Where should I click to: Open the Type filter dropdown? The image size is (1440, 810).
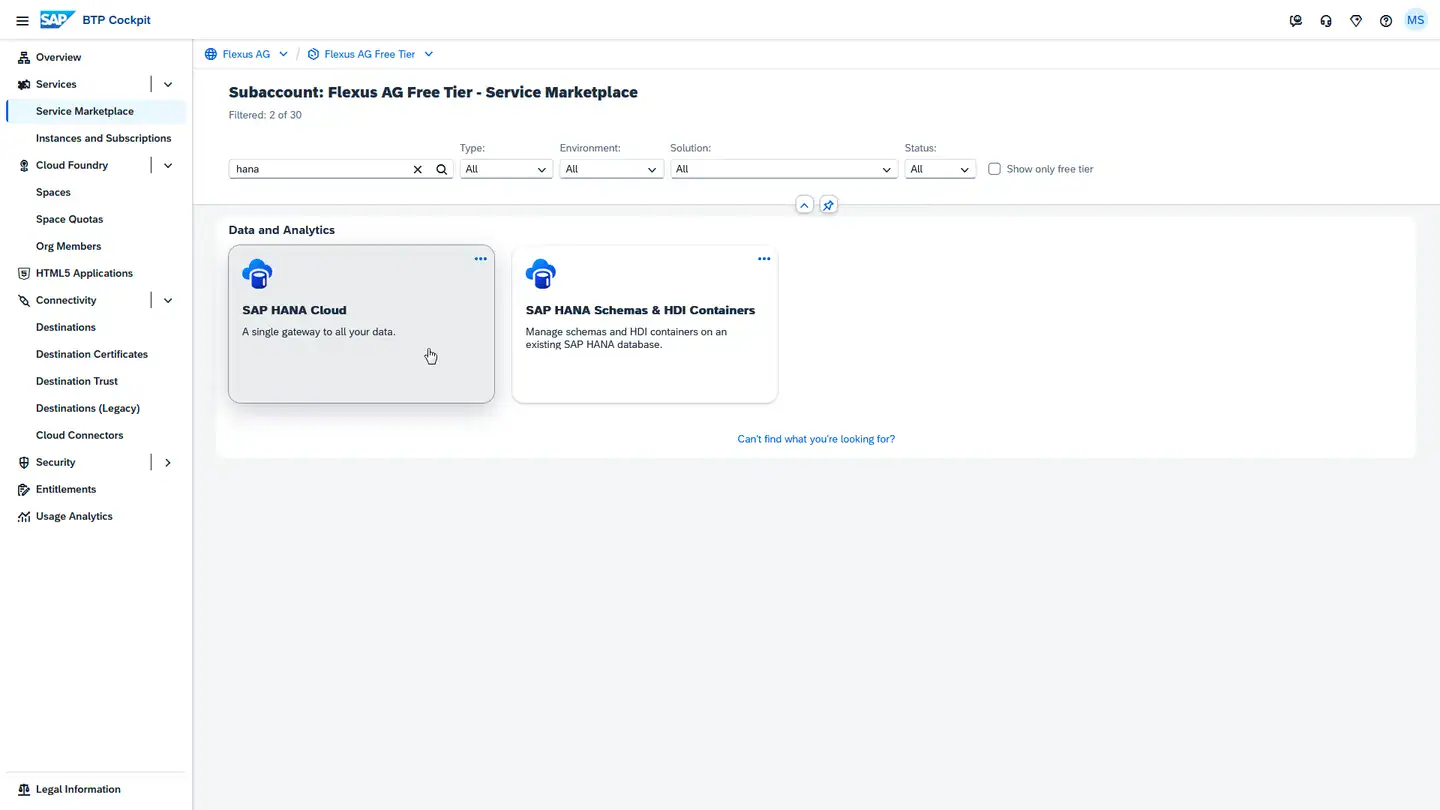pyautogui.click(x=506, y=169)
